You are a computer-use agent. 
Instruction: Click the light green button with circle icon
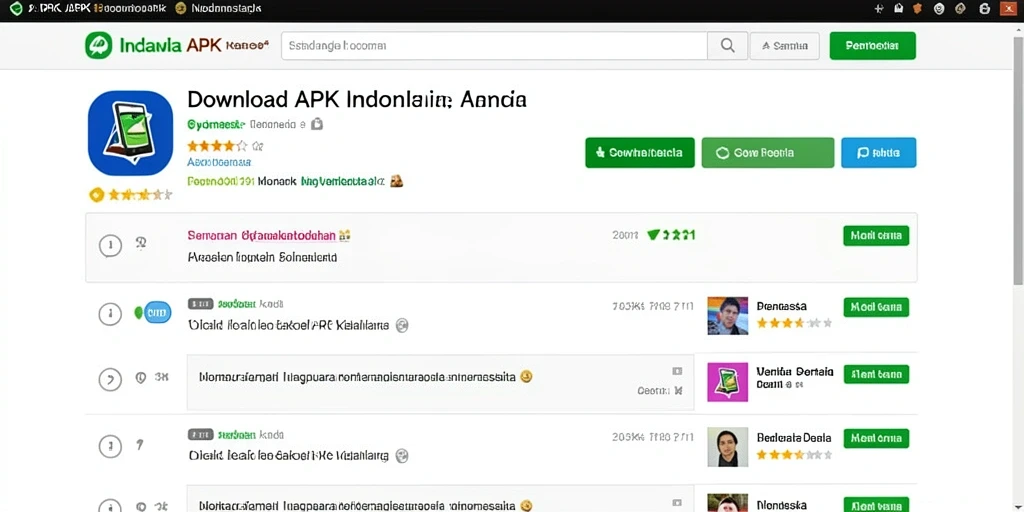pos(767,153)
